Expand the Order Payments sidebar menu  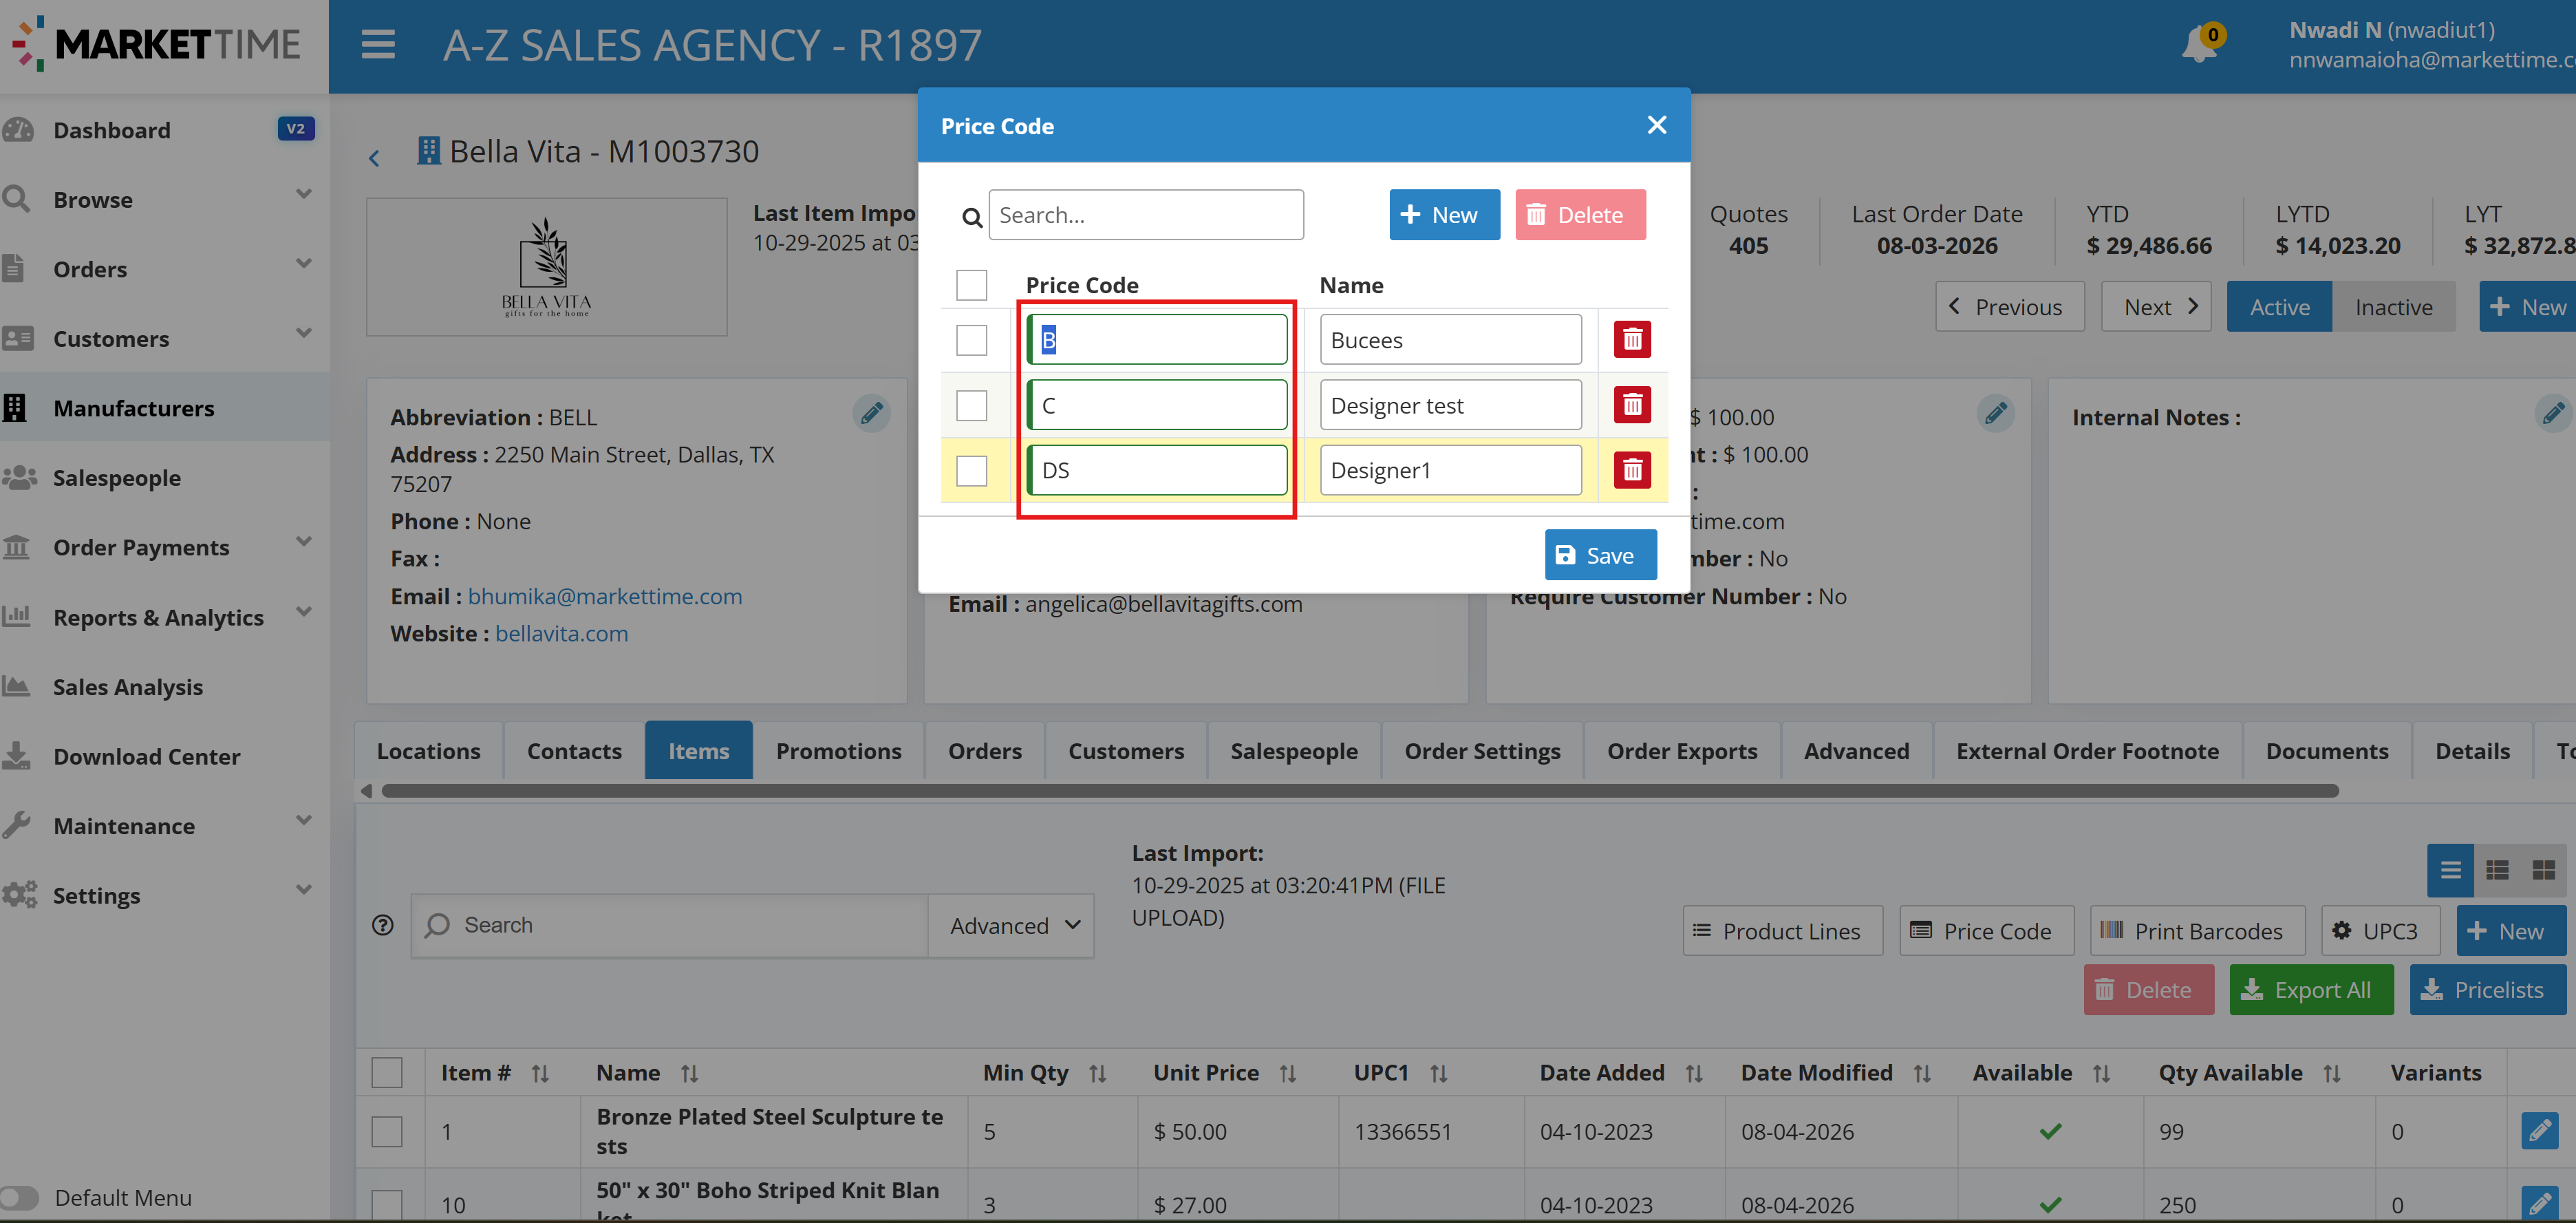click(x=304, y=542)
